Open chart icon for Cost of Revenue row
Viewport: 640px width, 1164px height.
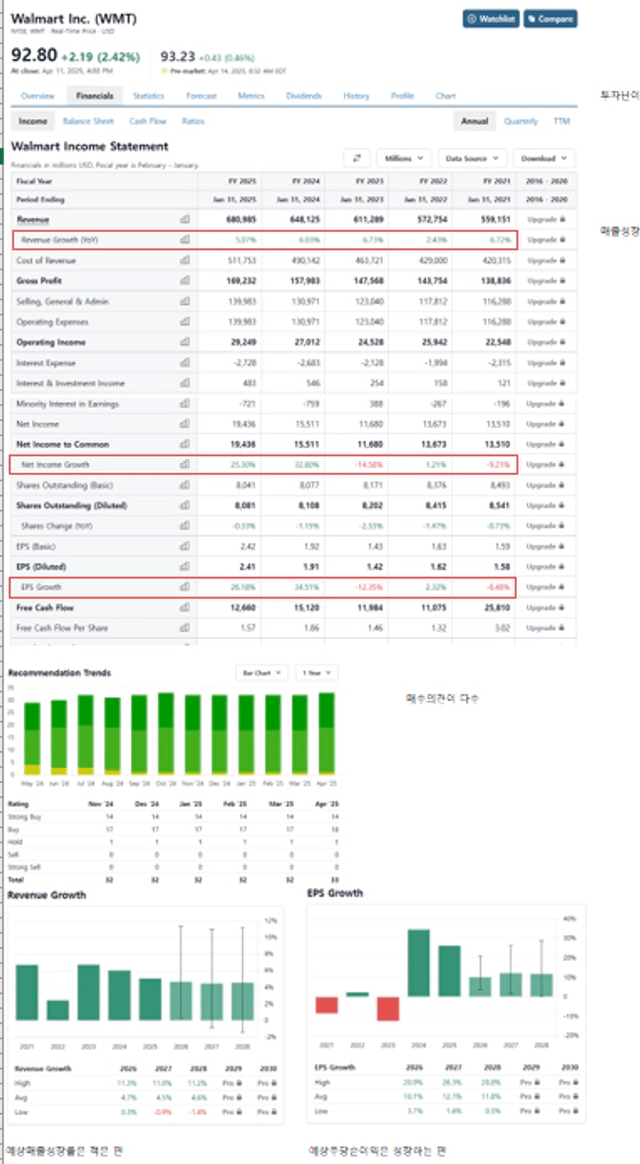tap(184, 261)
